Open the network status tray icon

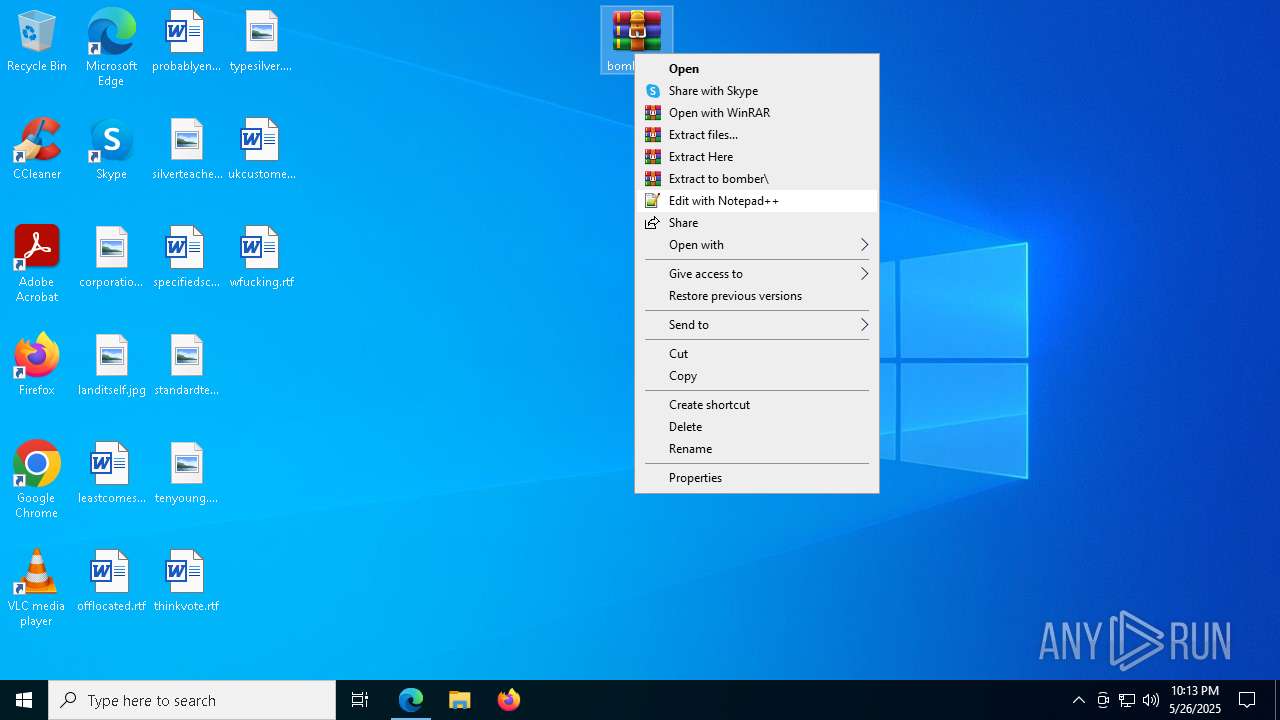point(1127,700)
